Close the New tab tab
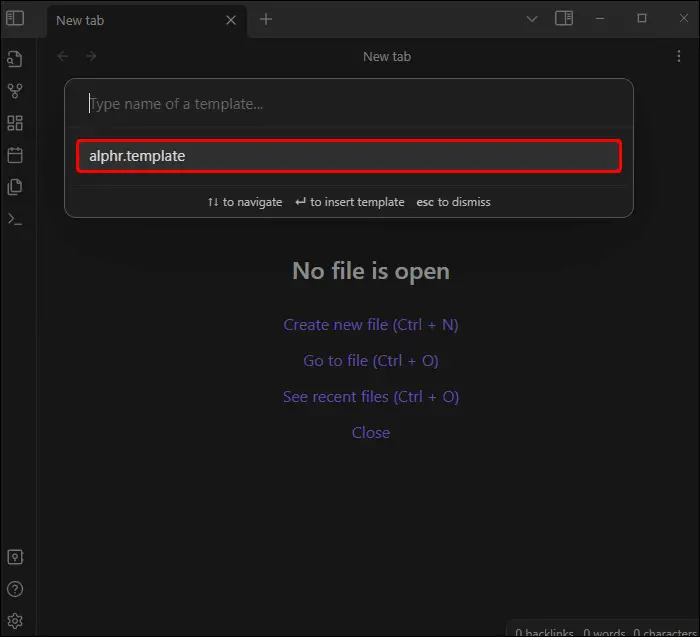This screenshot has width=700, height=637. tap(231, 20)
